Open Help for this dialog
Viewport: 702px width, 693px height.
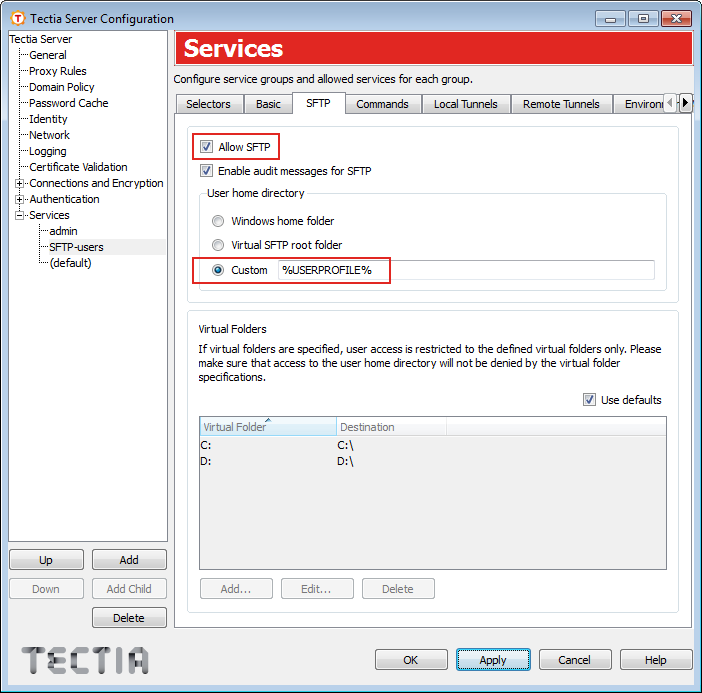pyautogui.click(x=656, y=660)
